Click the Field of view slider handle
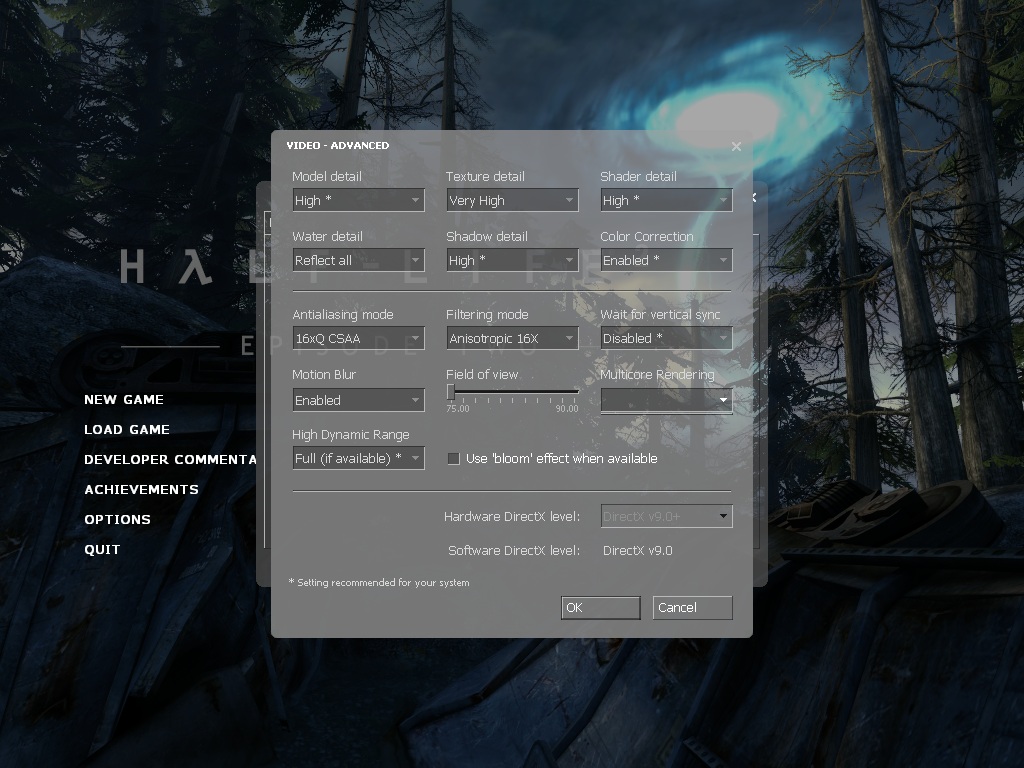Screen dimensions: 1024x768 tap(451, 392)
